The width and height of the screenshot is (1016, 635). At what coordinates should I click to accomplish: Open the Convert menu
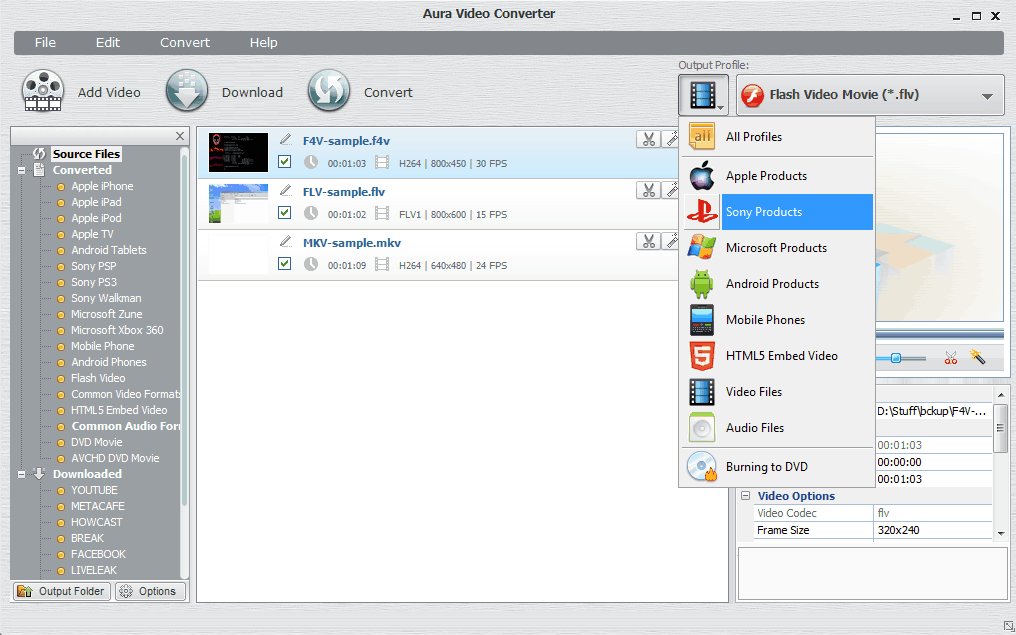185,43
